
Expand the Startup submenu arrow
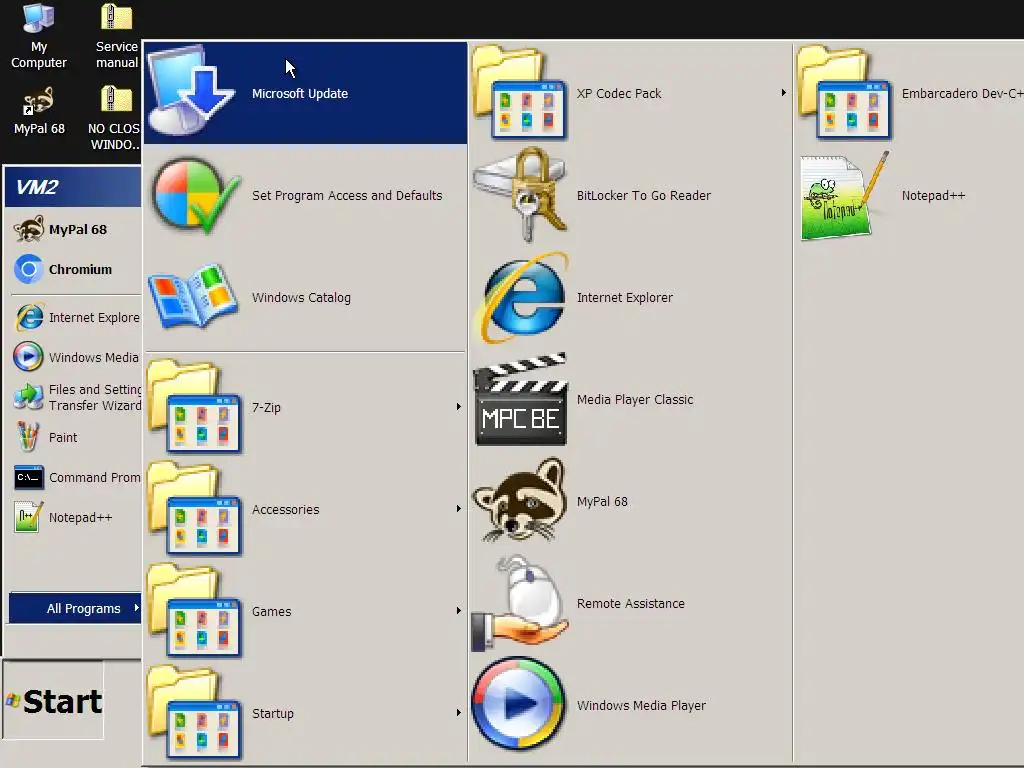[458, 712]
